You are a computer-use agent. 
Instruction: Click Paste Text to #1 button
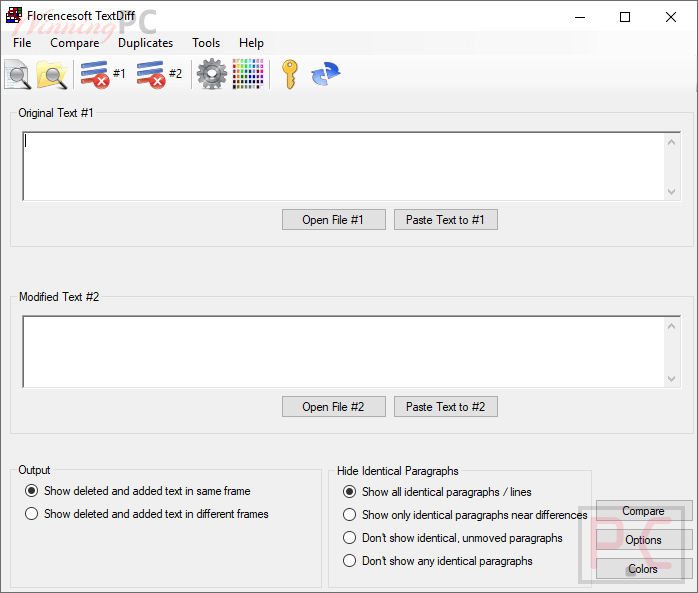click(x=446, y=219)
